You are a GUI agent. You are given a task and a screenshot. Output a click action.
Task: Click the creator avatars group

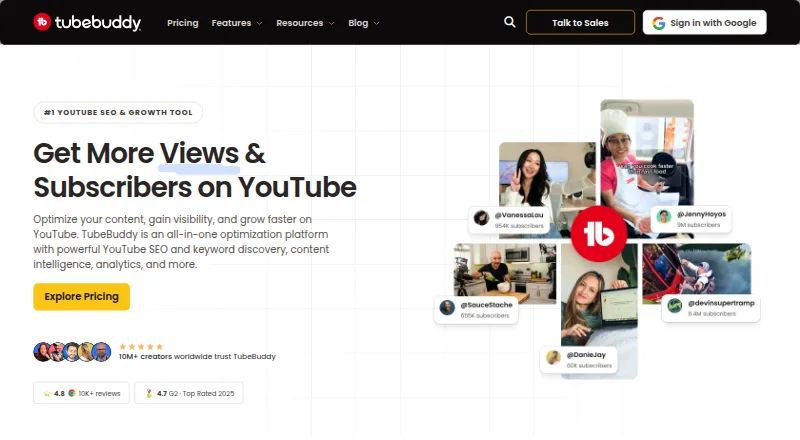pos(72,352)
